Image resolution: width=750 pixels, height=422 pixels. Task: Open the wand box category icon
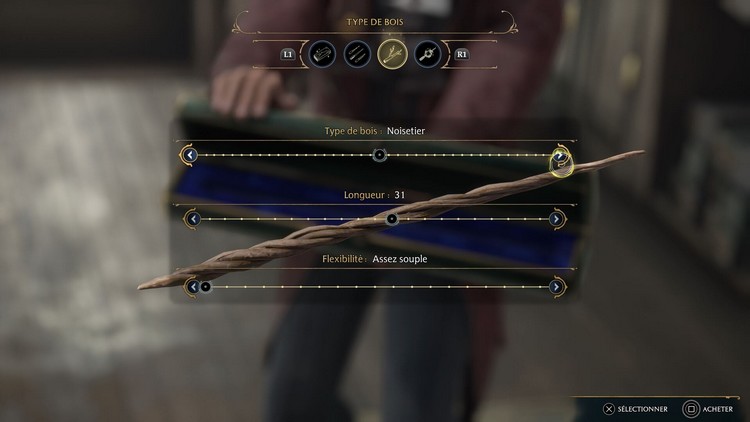click(322, 54)
